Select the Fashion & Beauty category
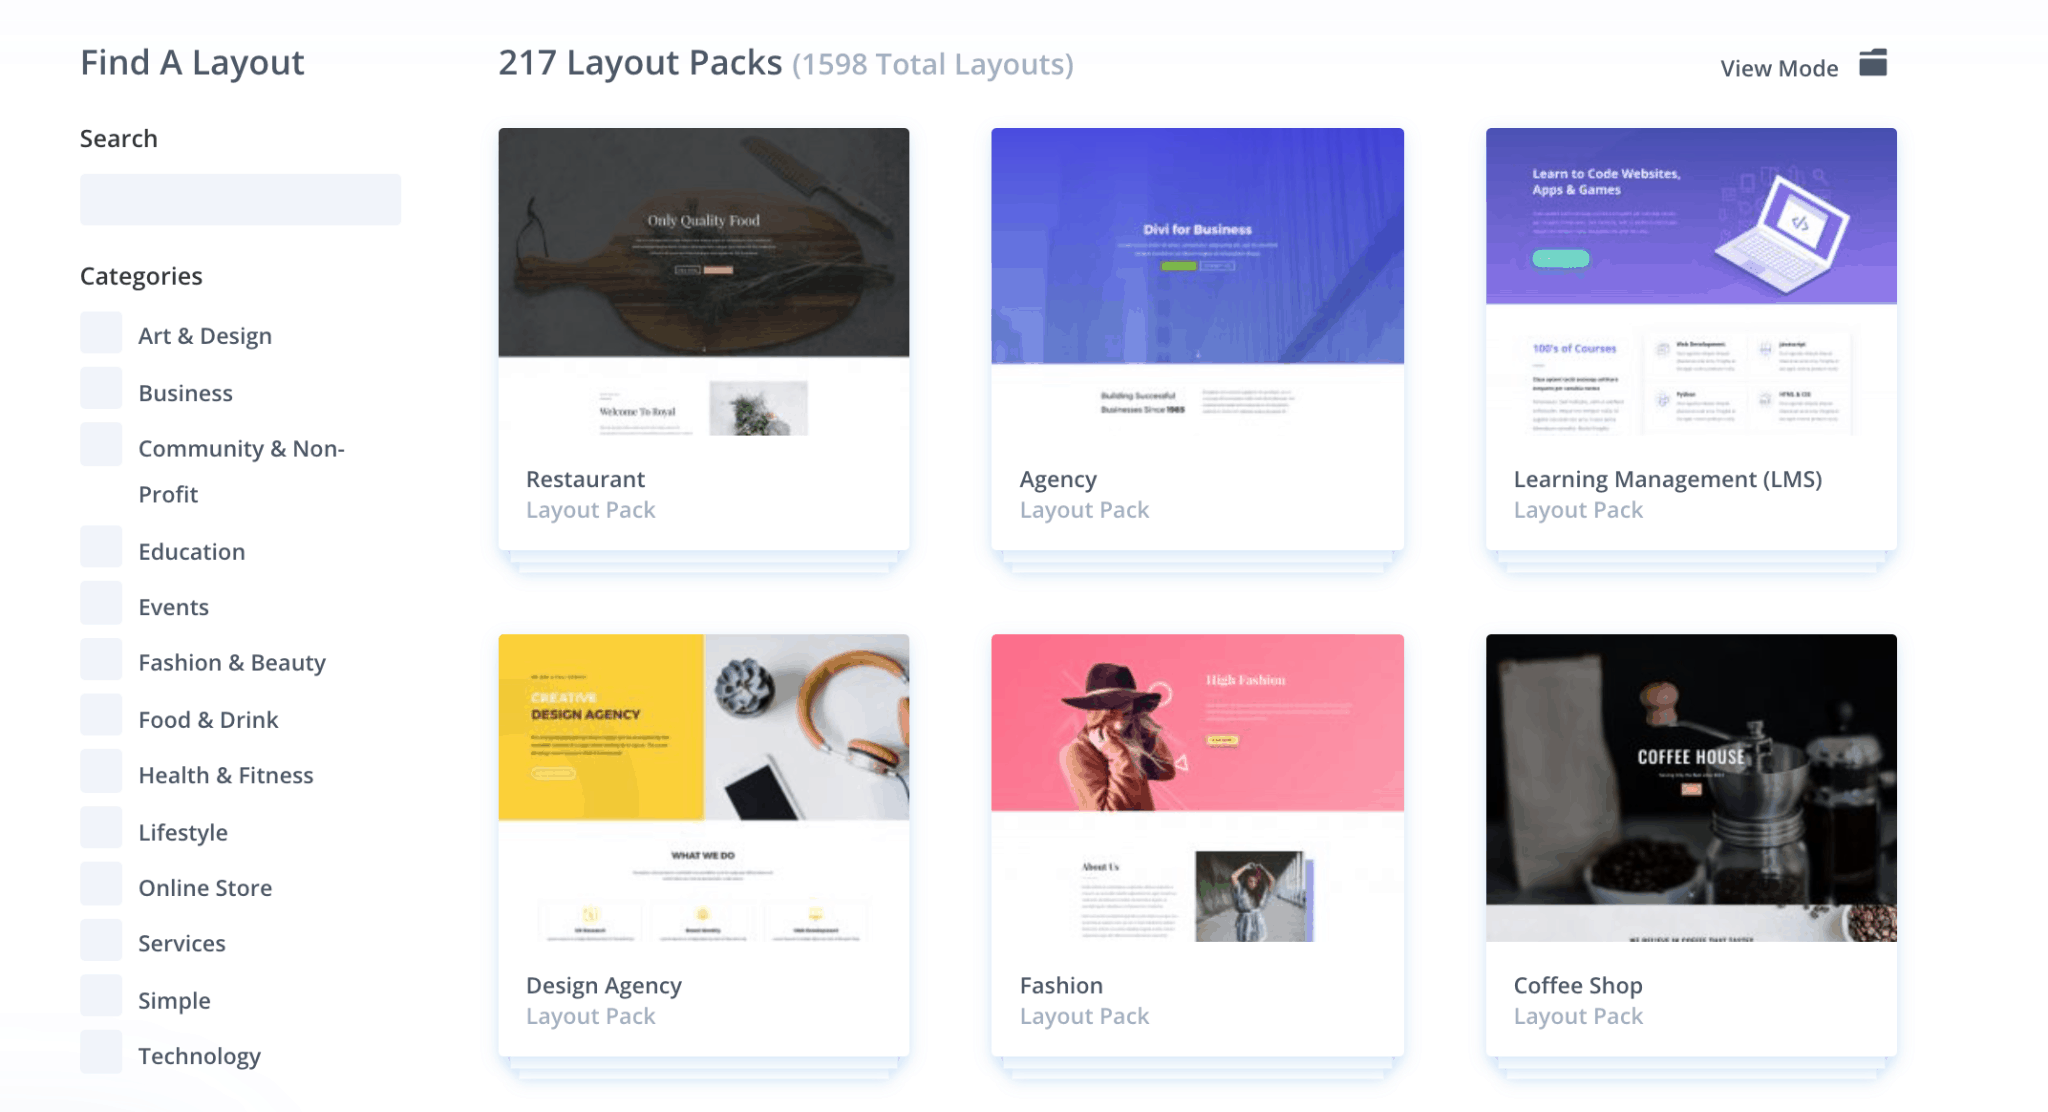 coord(233,661)
